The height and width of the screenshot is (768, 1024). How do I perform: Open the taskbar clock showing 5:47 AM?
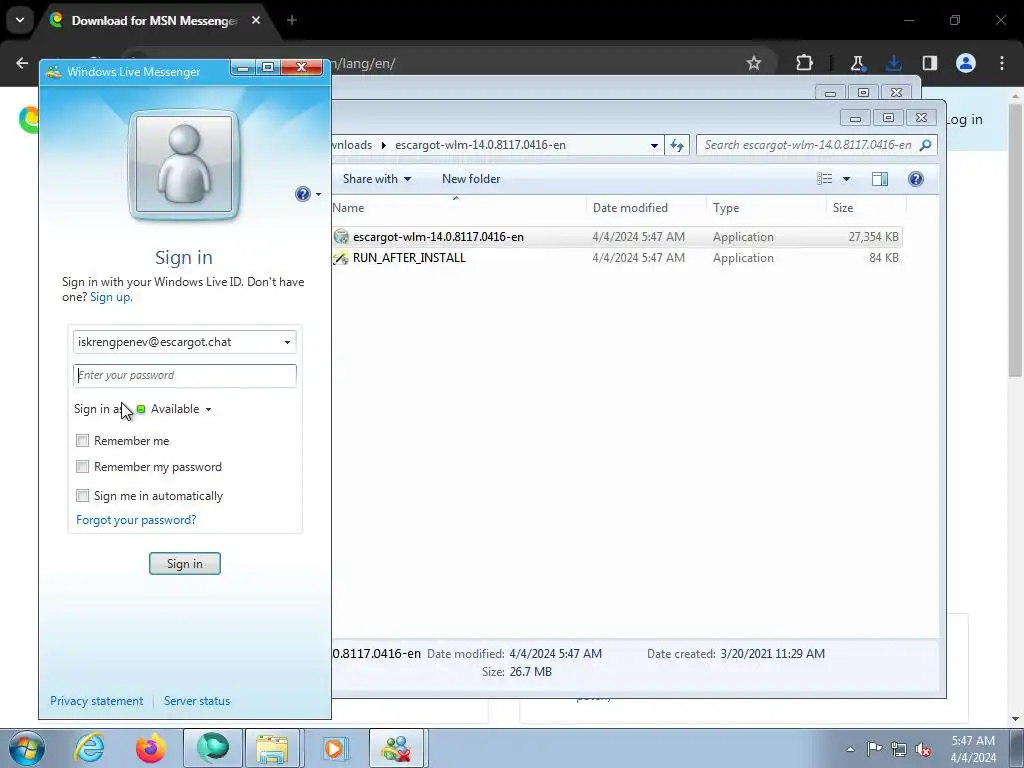(x=973, y=749)
